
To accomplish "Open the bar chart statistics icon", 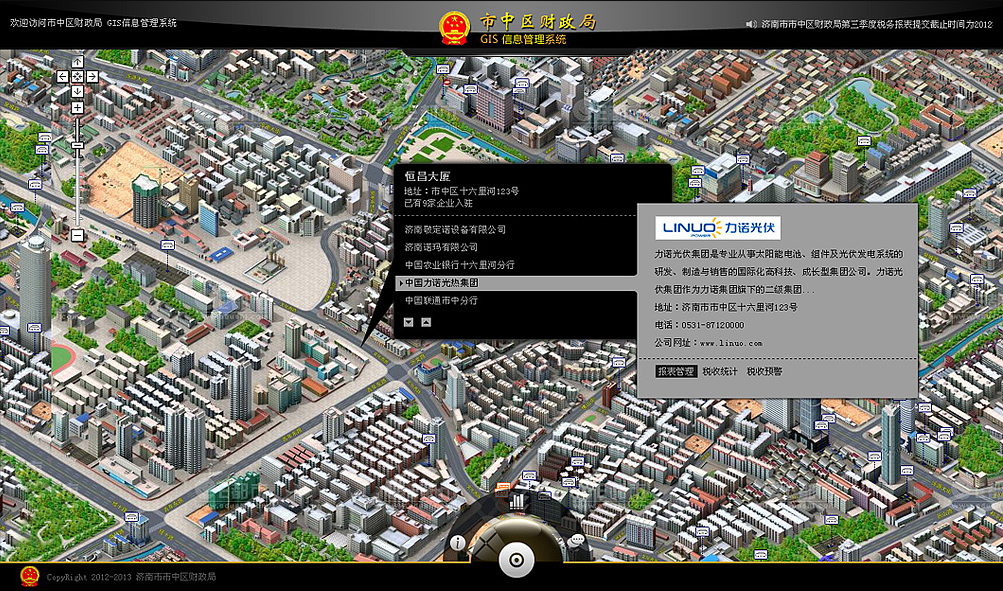I will point(517,501).
